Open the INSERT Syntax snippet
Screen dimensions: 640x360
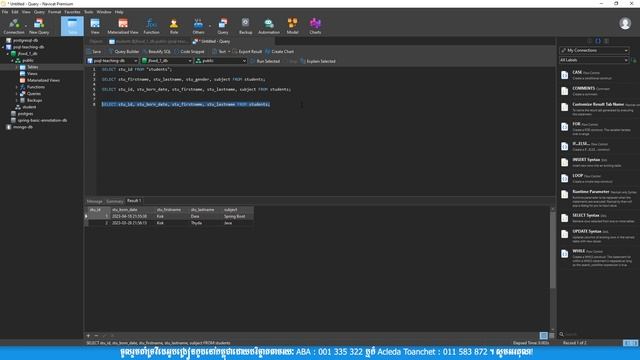598,162
